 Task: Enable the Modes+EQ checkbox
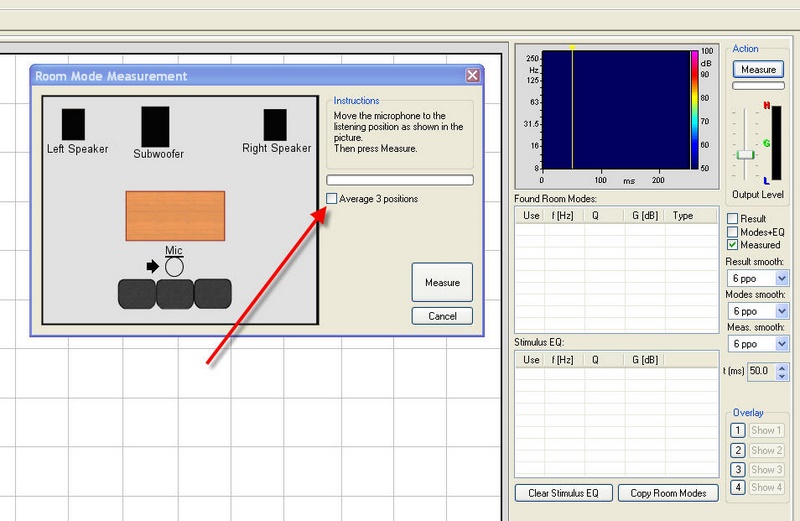(732, 232)
